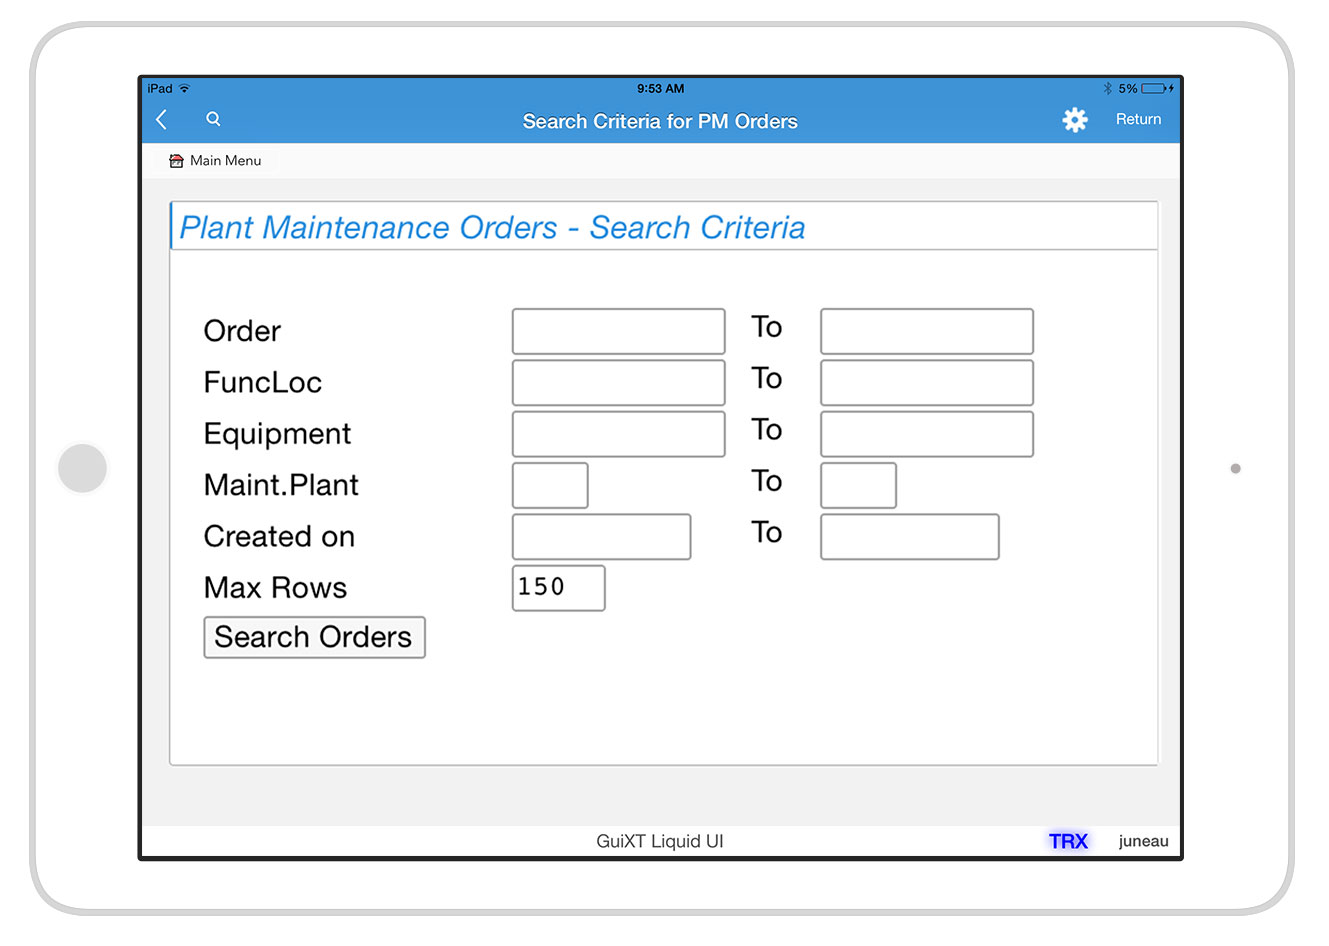Click the Return button
The width and height of the screenshot is (1329, 946).
pyautogui.click(x=1138, y=119)
